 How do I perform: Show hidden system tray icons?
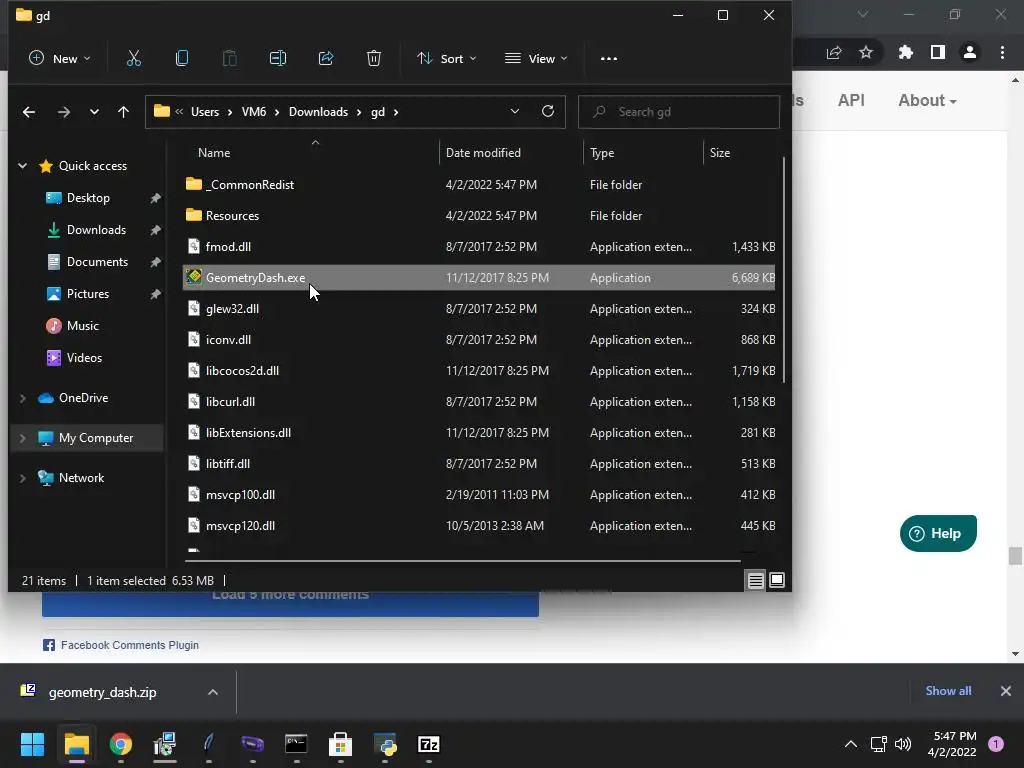[851, 744]
